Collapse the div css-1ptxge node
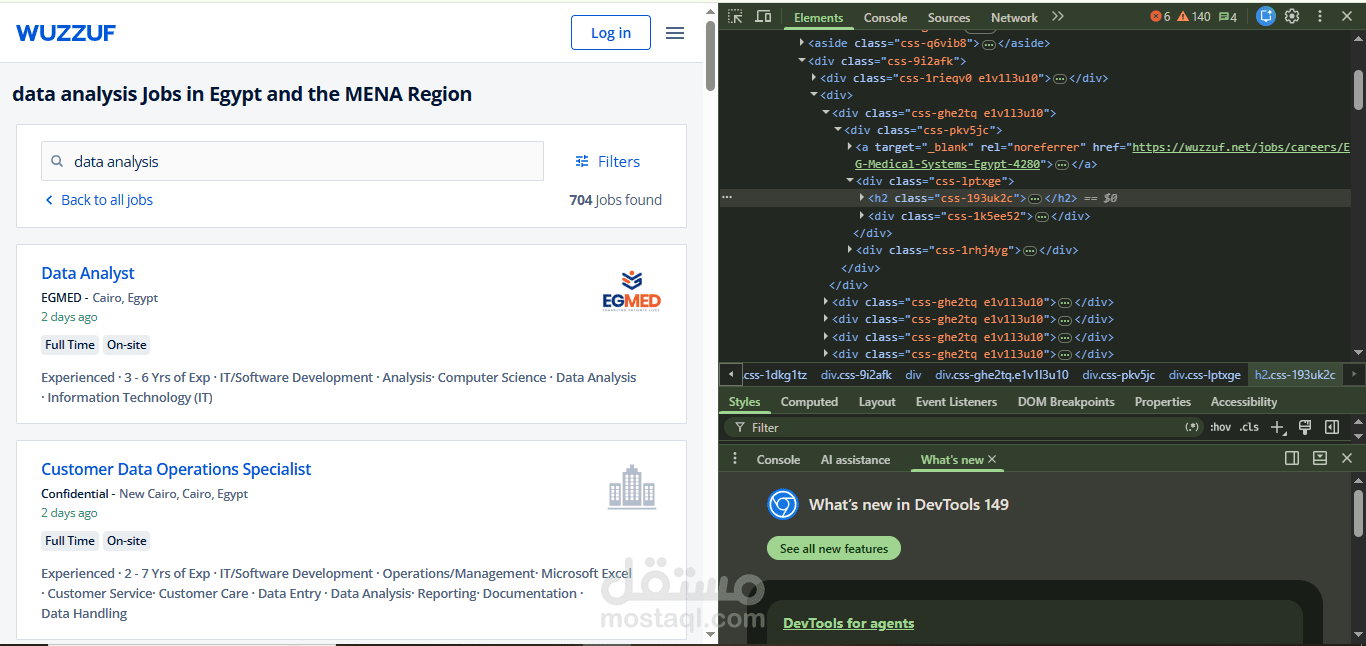Image resolution: width=1366 pixels, height=646 pixels. pyautogui.click(x=850, y=181)
